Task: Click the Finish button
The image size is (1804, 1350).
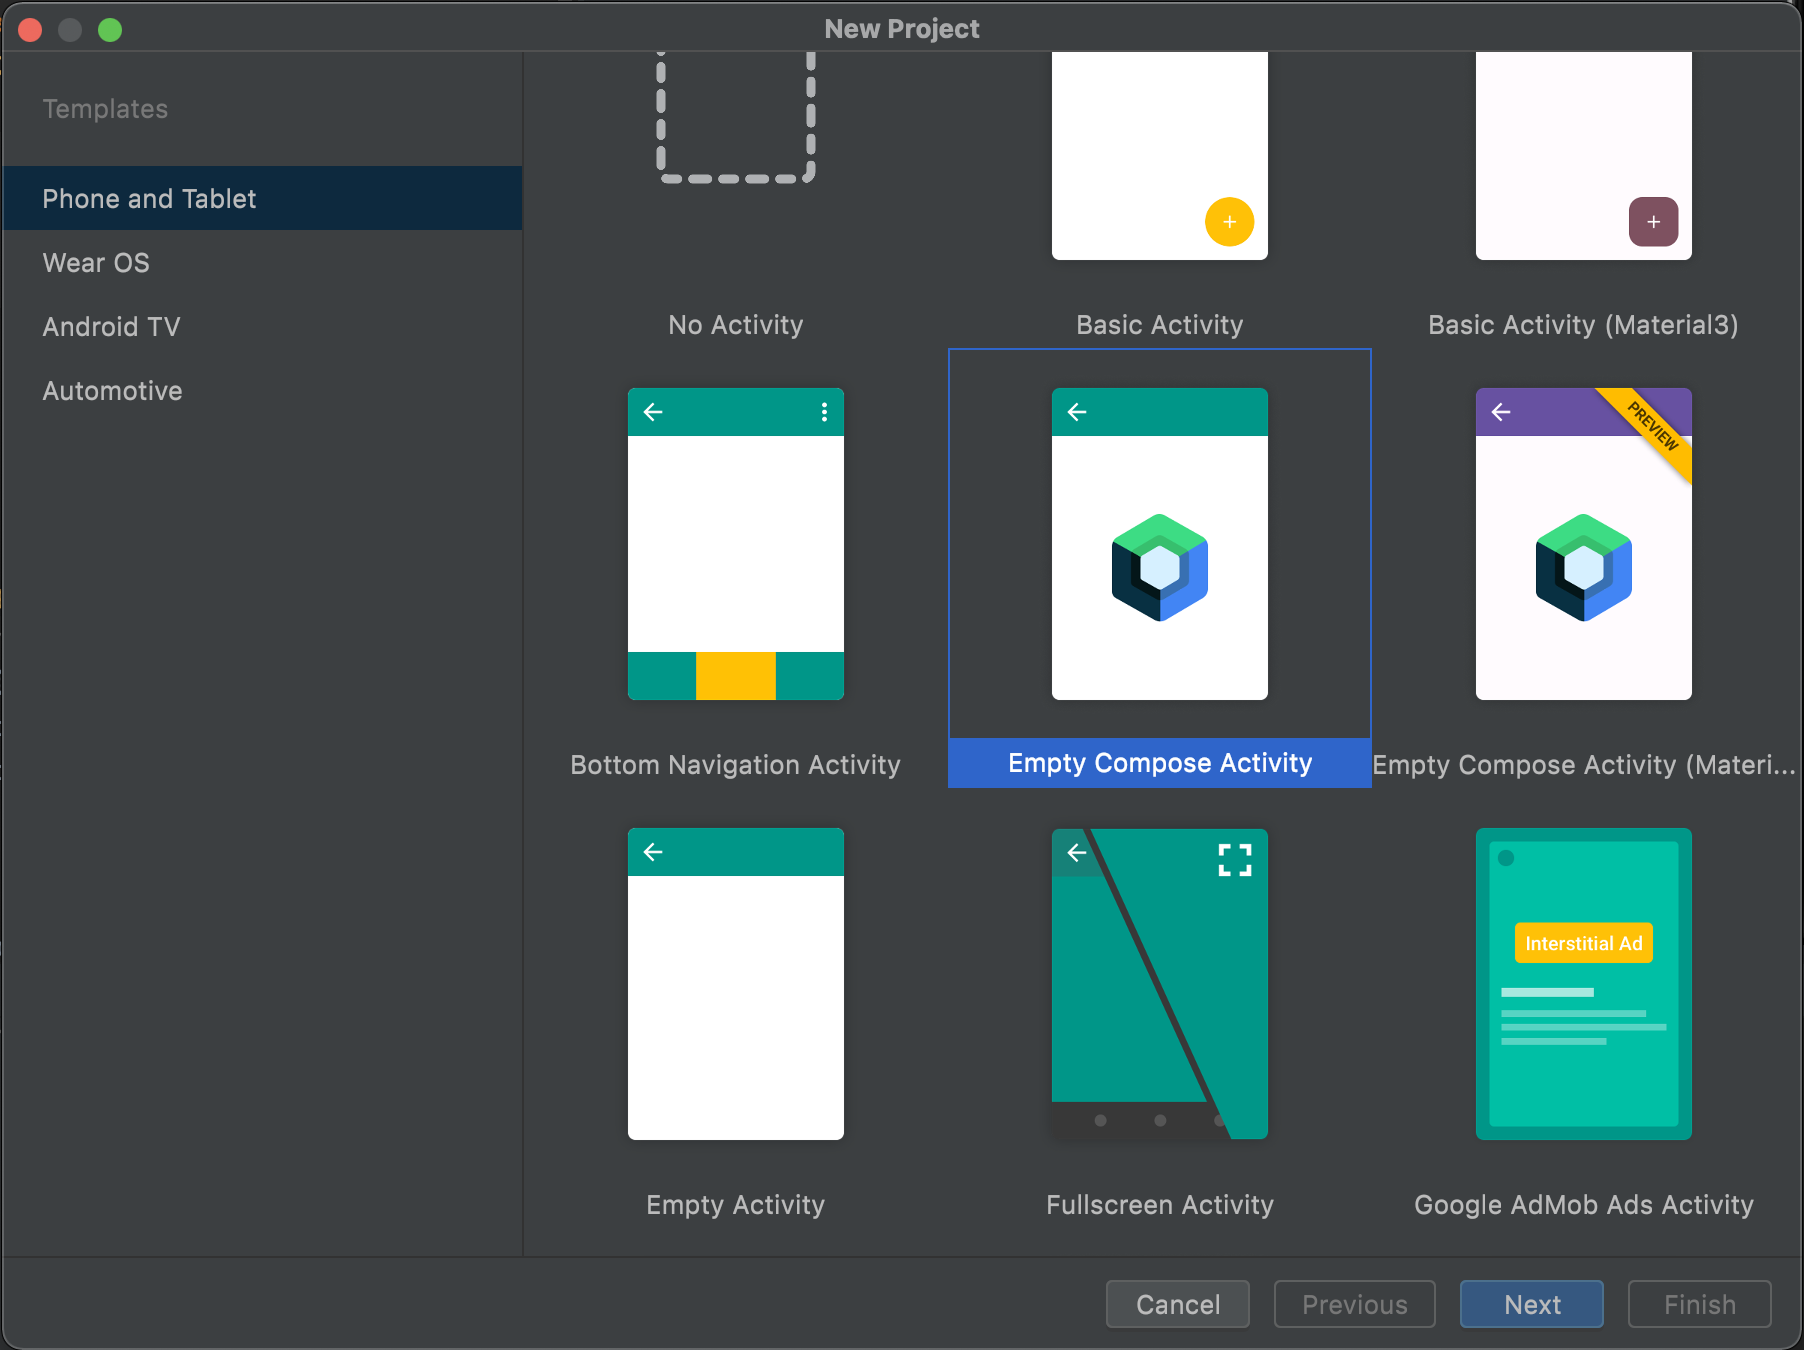Action: [1700, 1304]
